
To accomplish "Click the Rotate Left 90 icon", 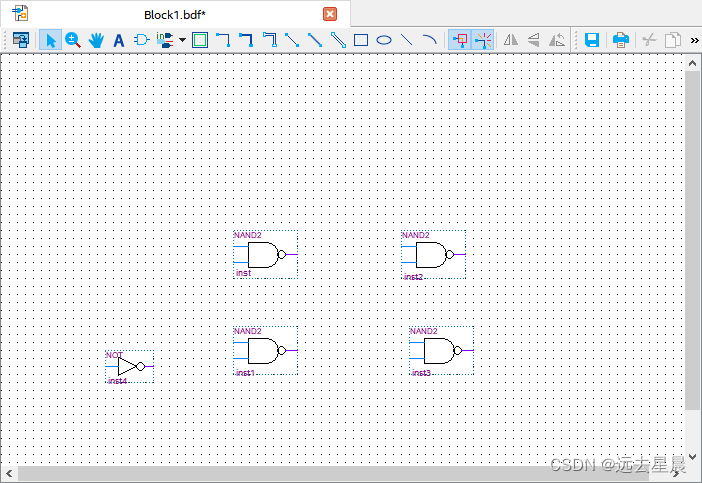I will tap(556, 40).
